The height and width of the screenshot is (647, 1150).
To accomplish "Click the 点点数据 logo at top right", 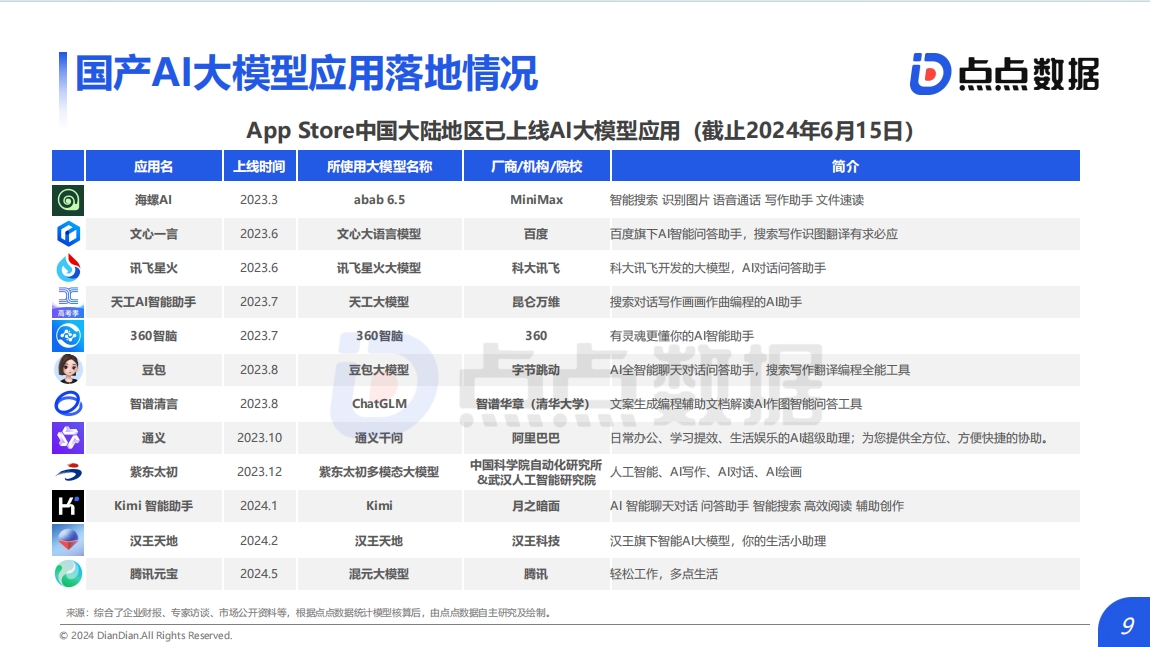I will [x=1004, y=73].
